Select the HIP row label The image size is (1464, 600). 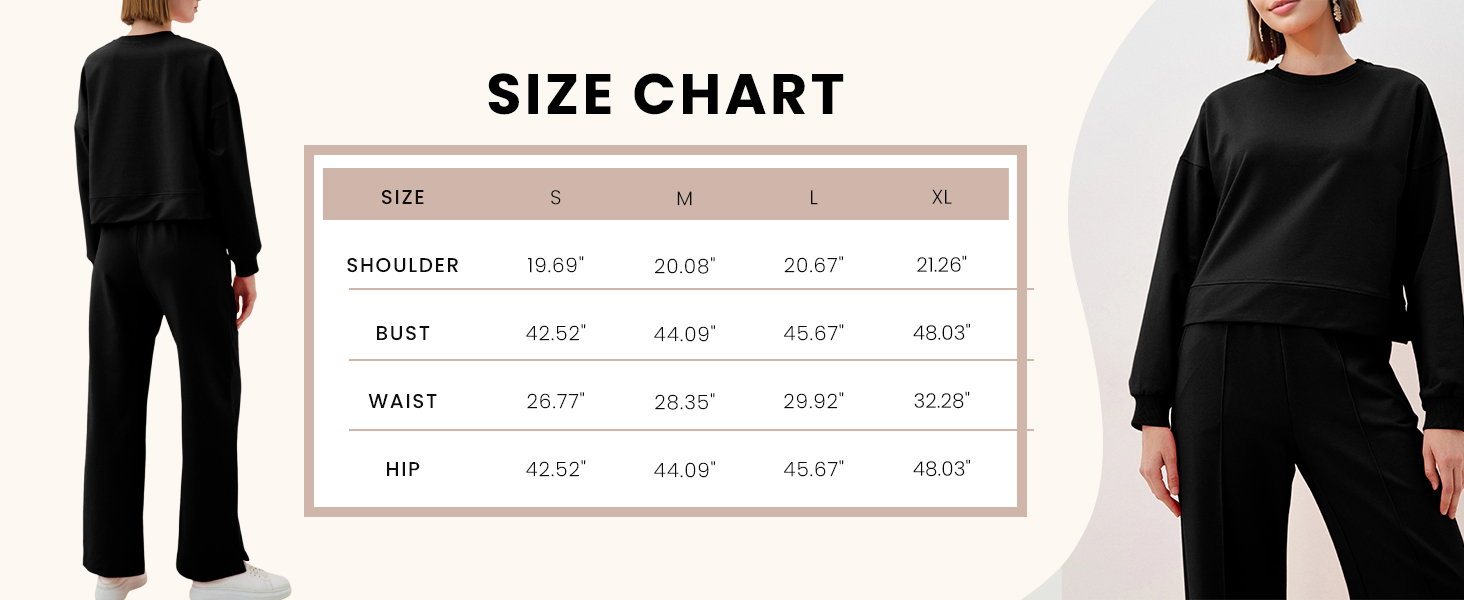pyautogui.click(x=403, y=469)
